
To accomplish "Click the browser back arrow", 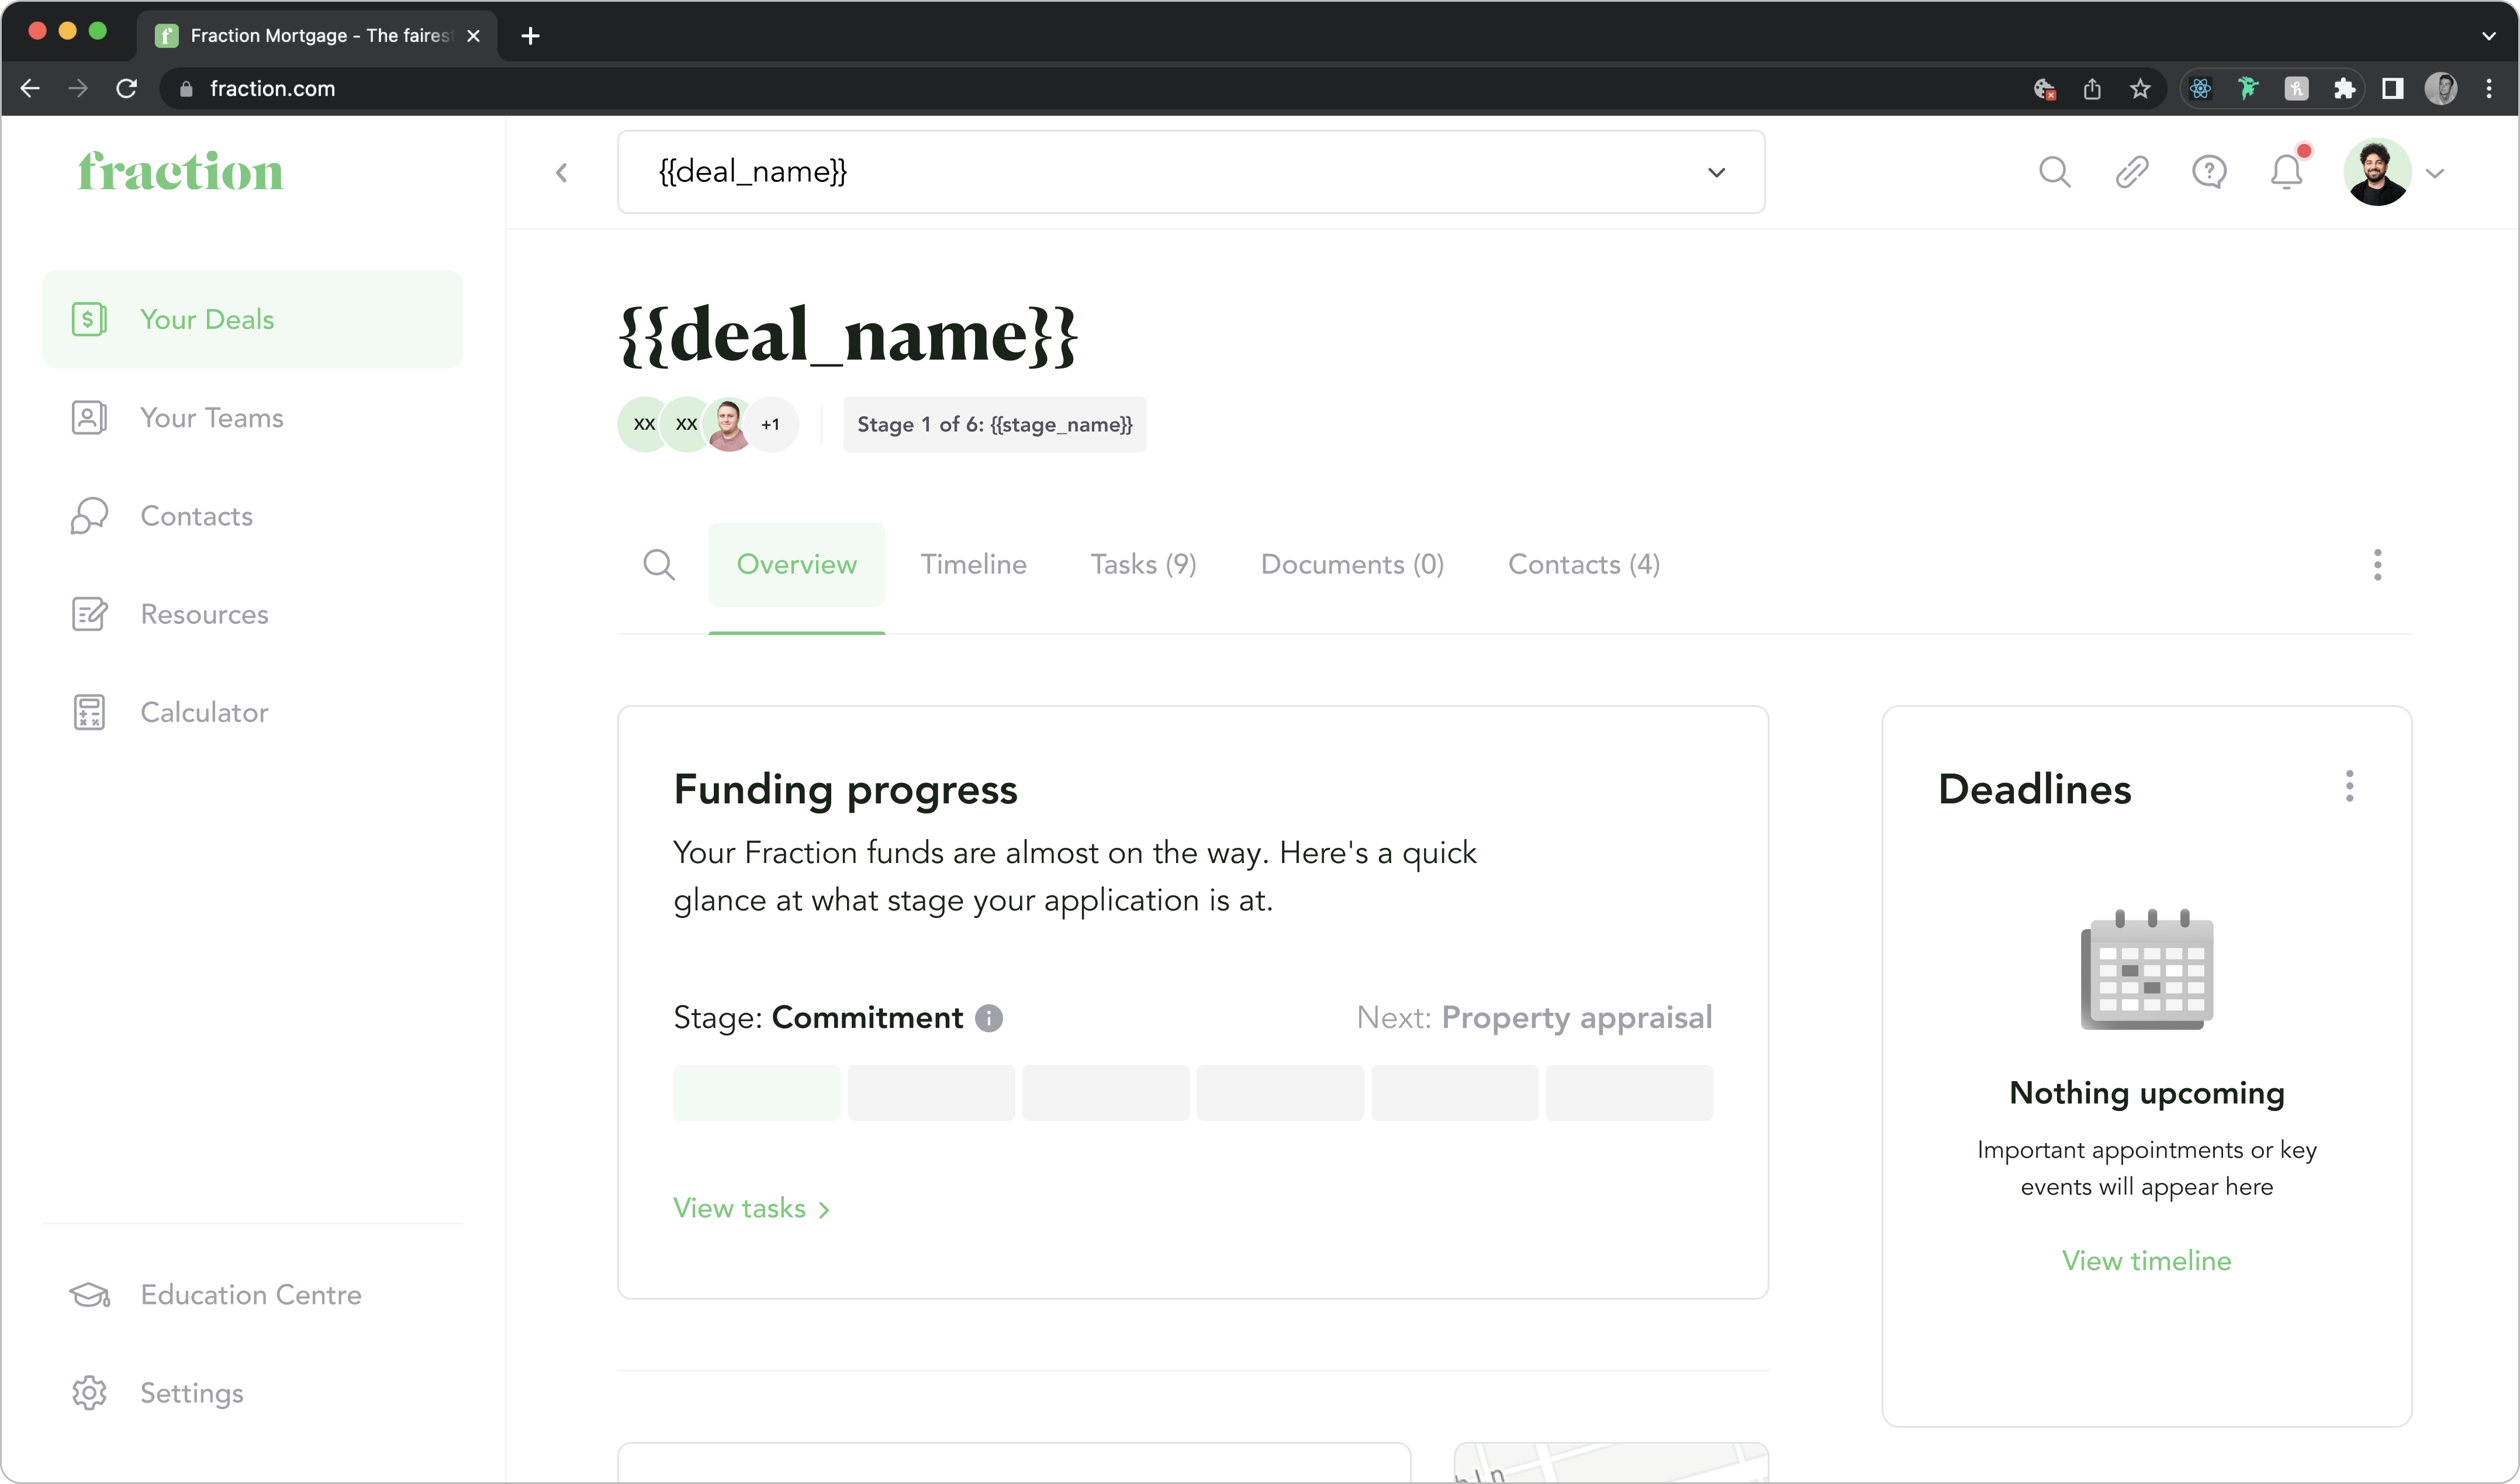I will tap(30, 88).
